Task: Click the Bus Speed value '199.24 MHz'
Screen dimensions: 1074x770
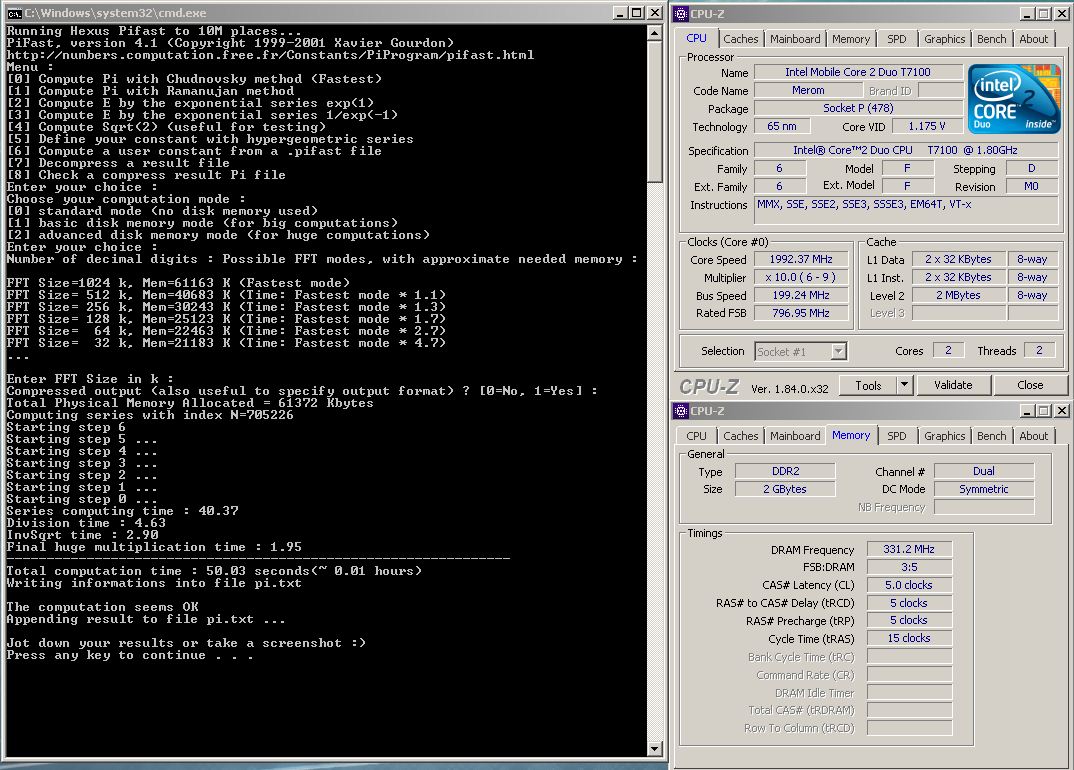Action: click(801, 295)
